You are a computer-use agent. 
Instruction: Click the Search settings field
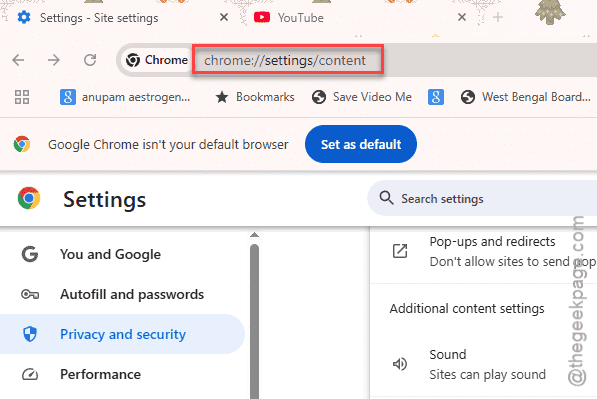click(x=482, y=198)
